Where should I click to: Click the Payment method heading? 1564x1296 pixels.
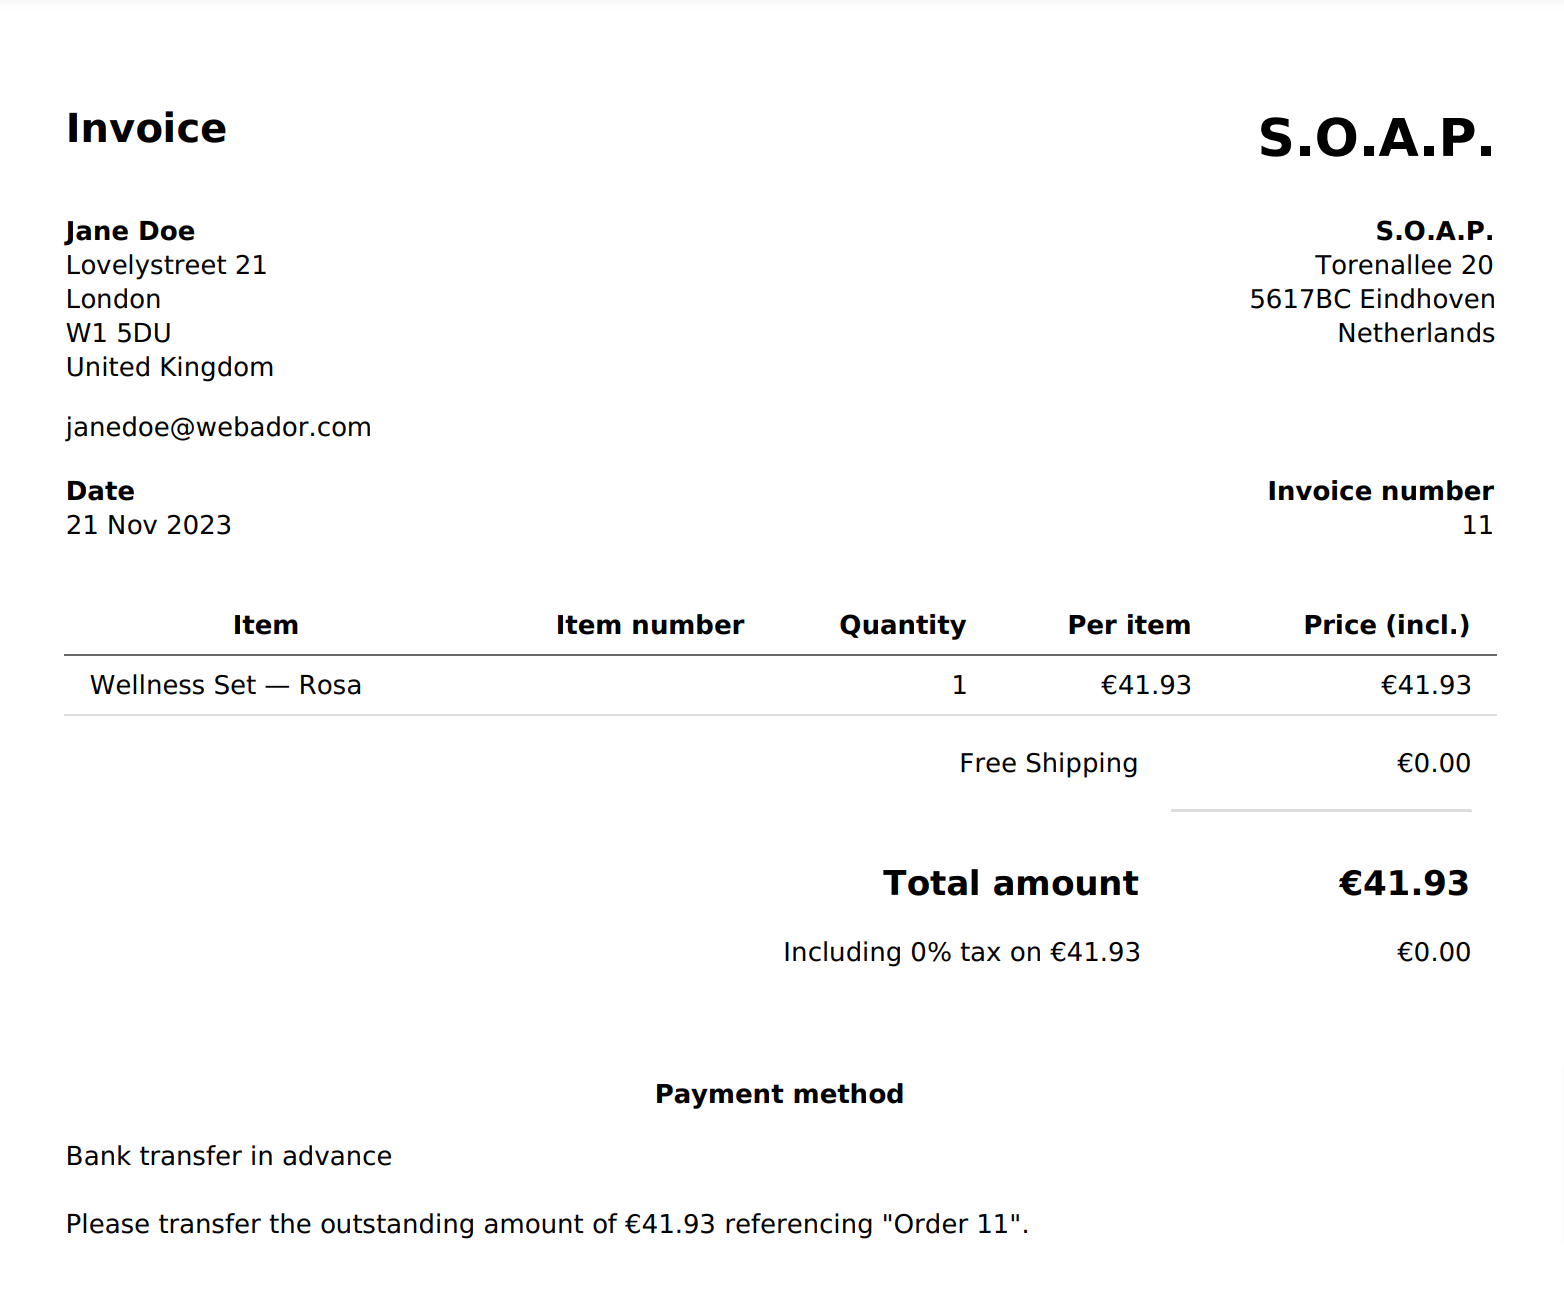779,1094
